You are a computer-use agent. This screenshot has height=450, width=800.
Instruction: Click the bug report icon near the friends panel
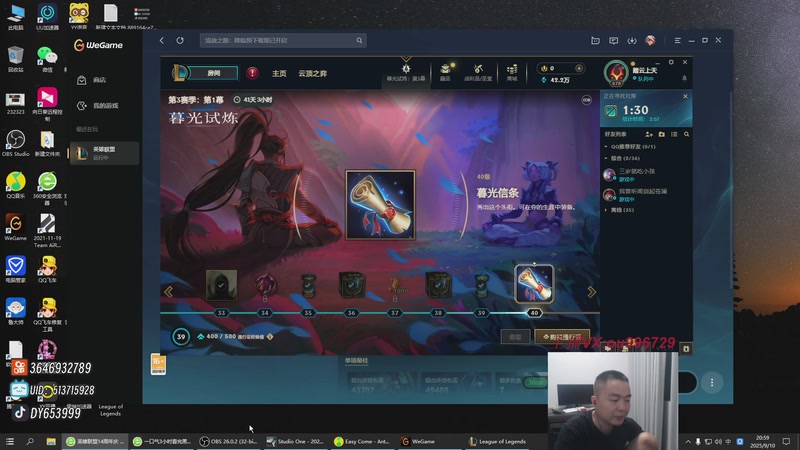pos(686,348)
